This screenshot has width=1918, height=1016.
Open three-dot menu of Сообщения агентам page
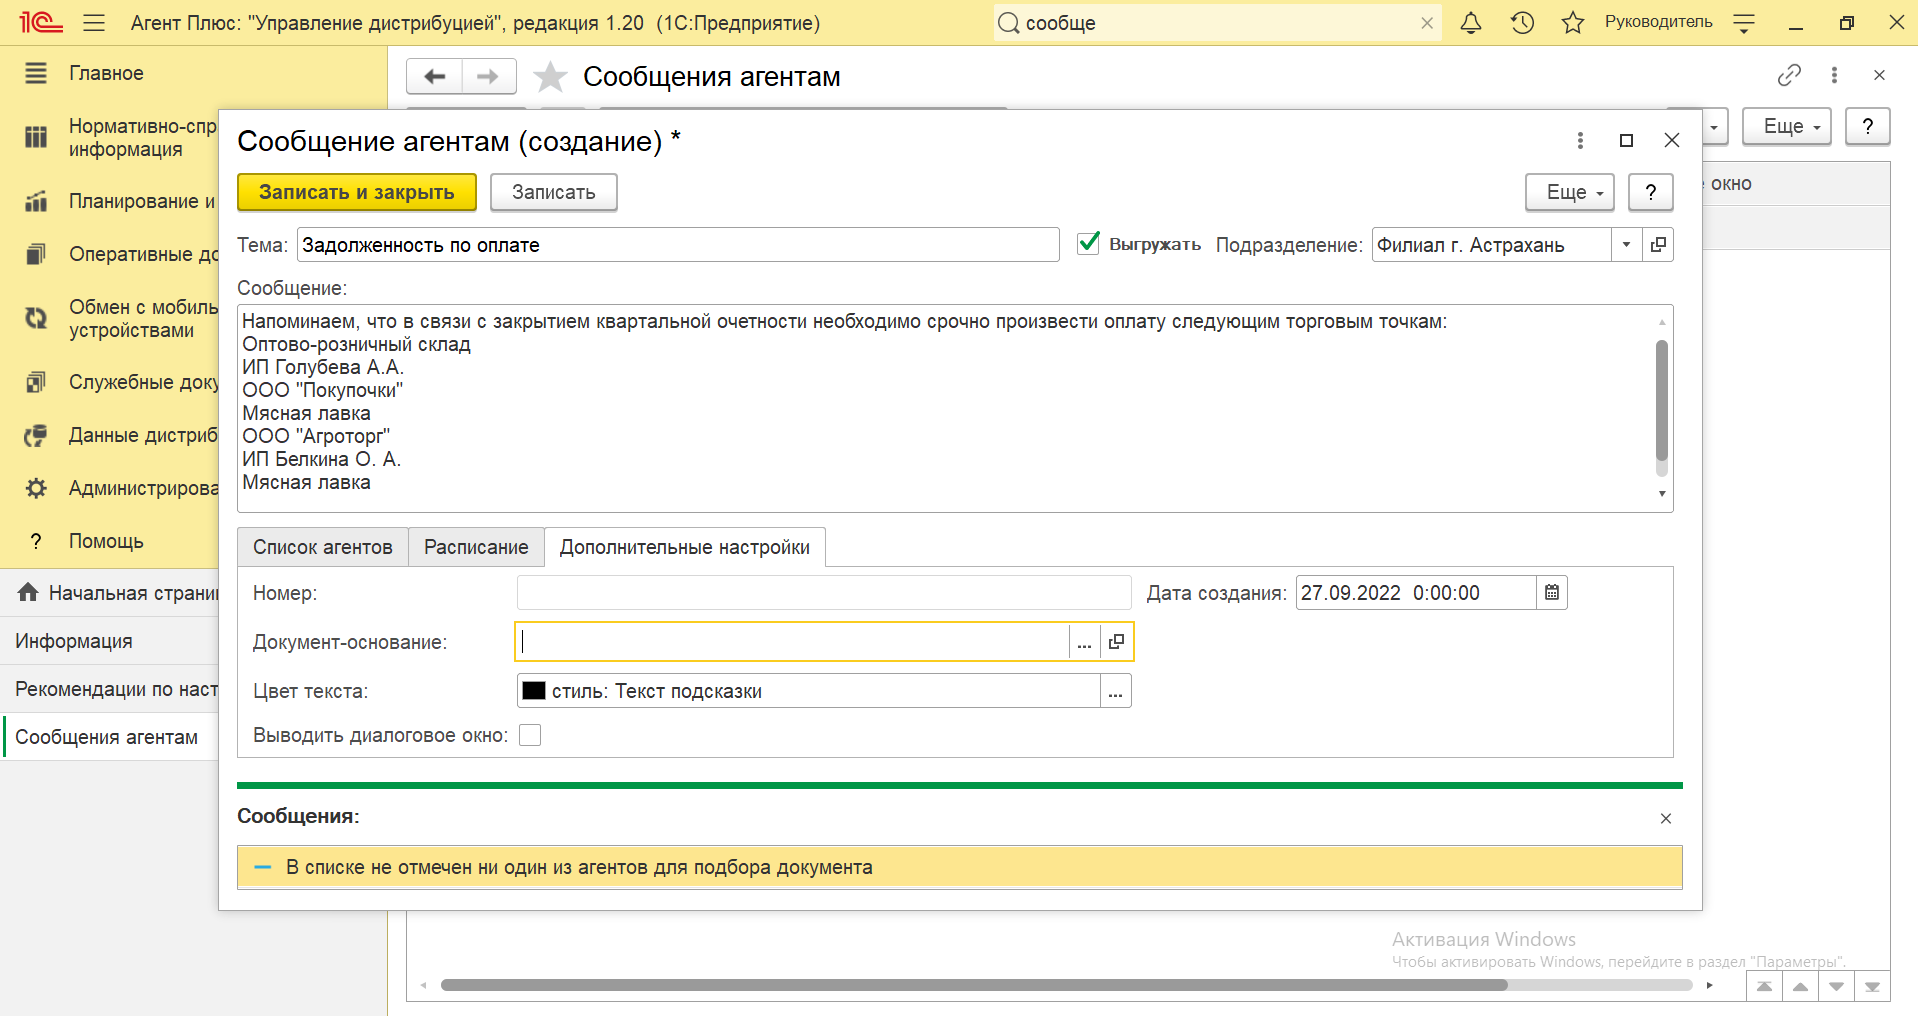pos(1834,75)
